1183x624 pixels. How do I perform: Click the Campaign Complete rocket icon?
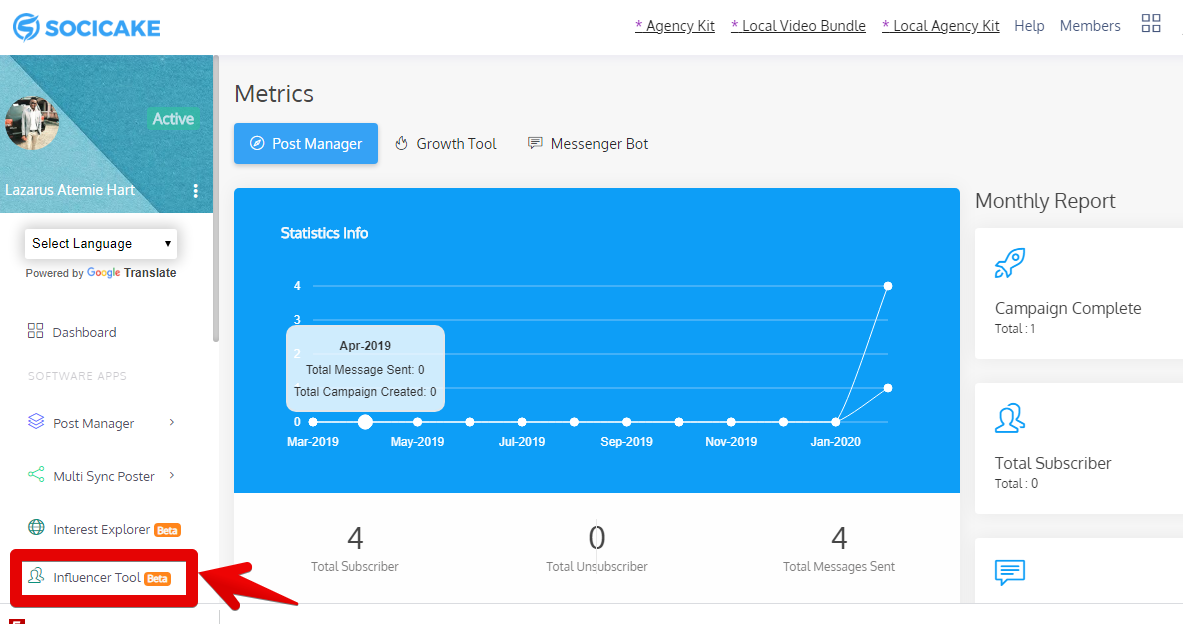point(1009,263)
